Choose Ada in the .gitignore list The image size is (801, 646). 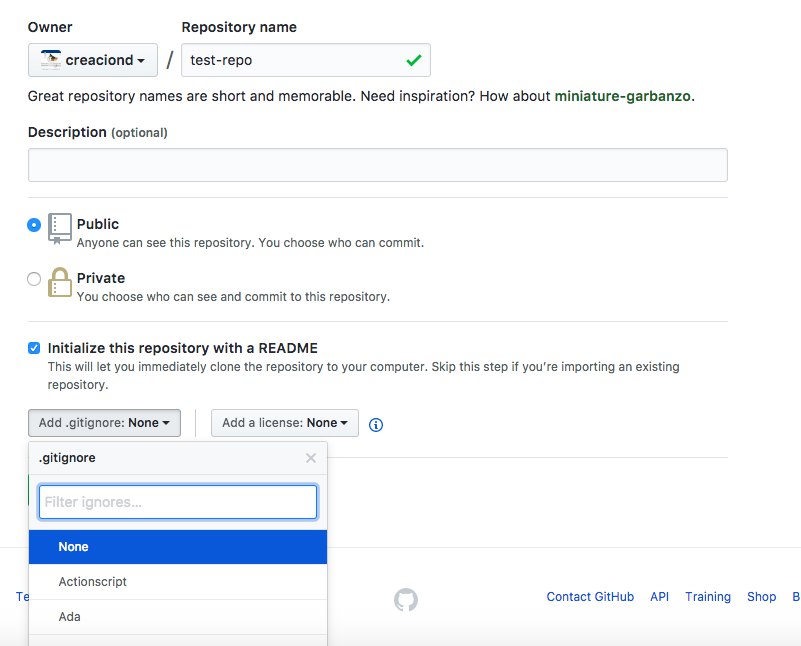coord(178,617)
